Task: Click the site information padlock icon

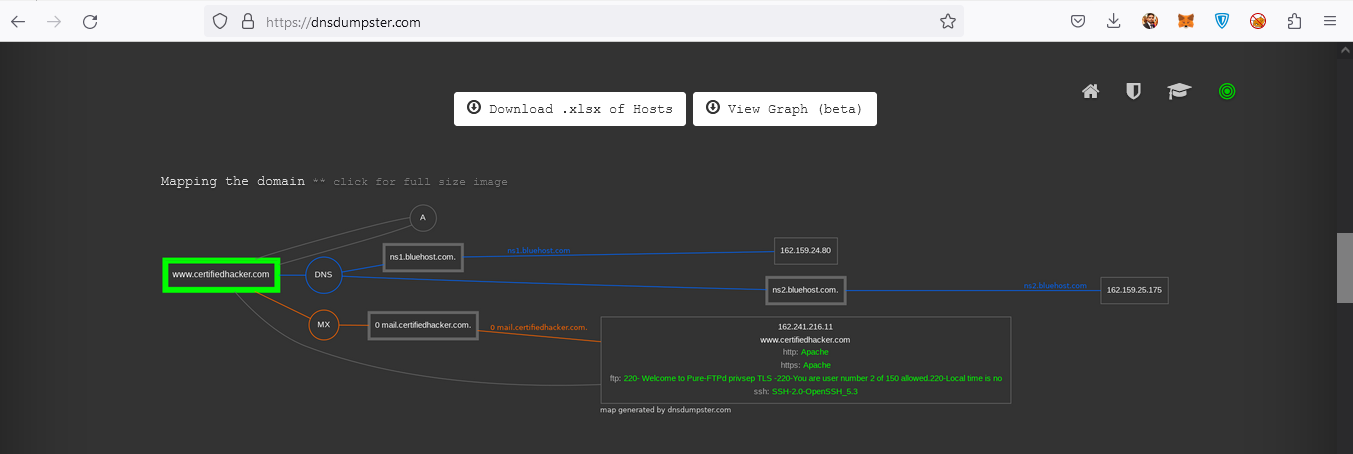Action: click(x=248, y=21)
